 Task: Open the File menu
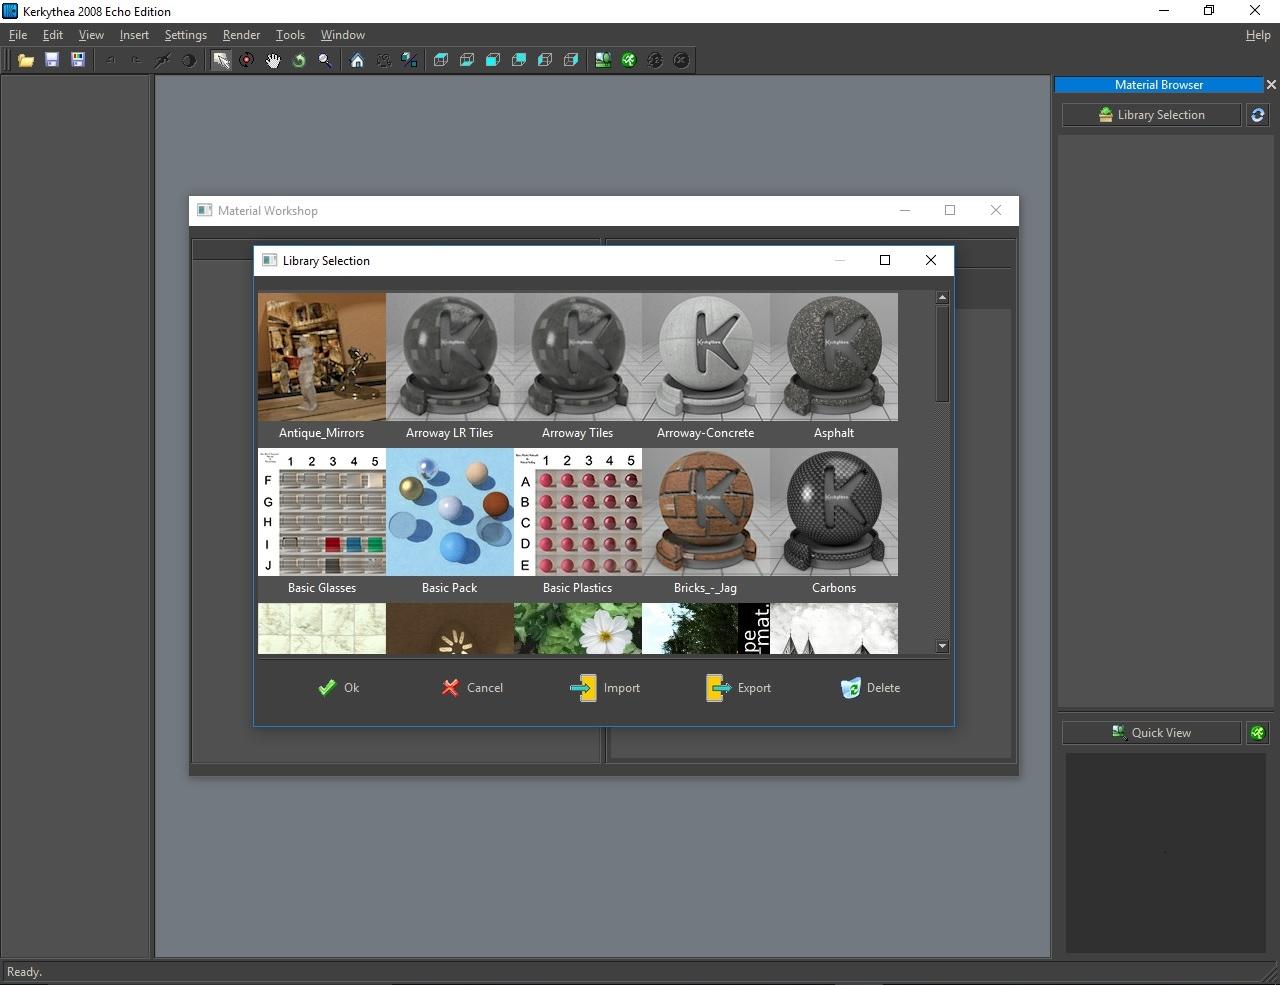[18, 35]
